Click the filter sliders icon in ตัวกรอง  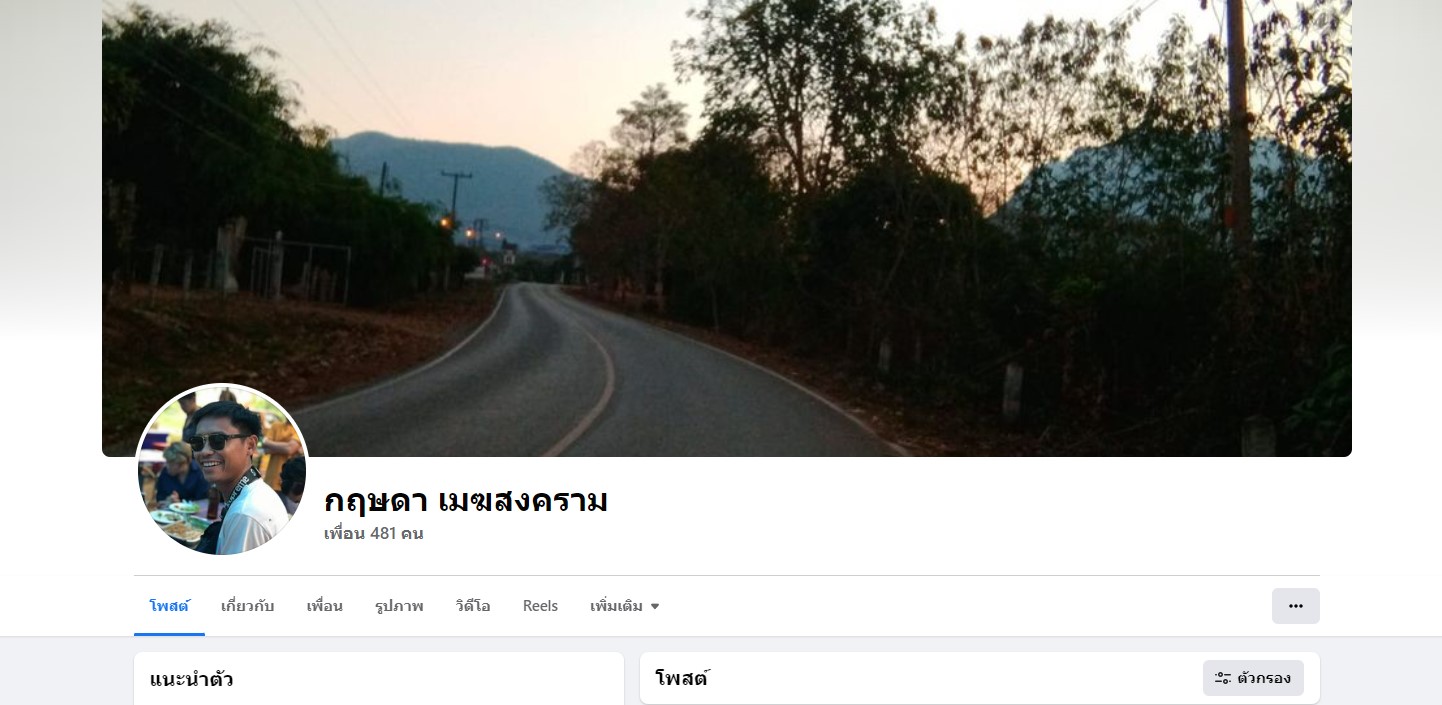(x=1222, y=678)
